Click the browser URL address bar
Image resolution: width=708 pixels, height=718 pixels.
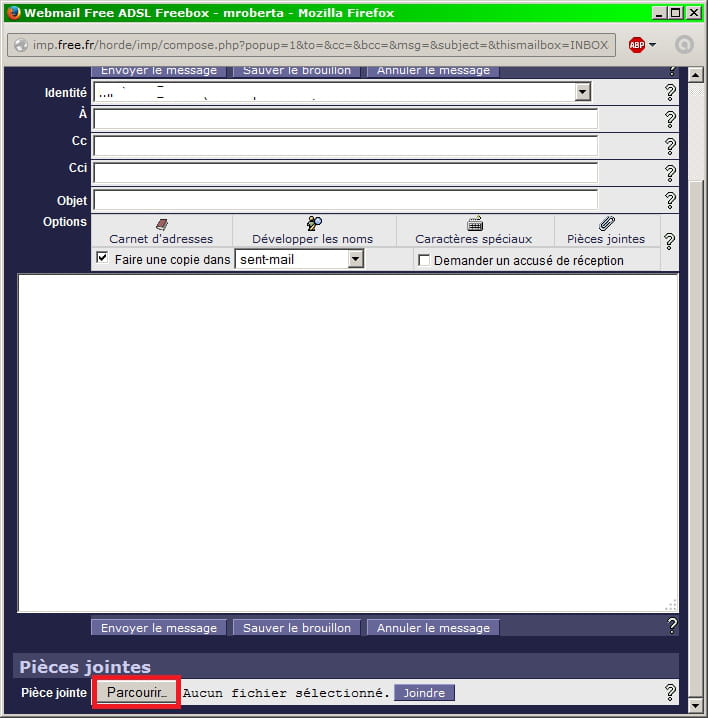(x=311, y=45)
